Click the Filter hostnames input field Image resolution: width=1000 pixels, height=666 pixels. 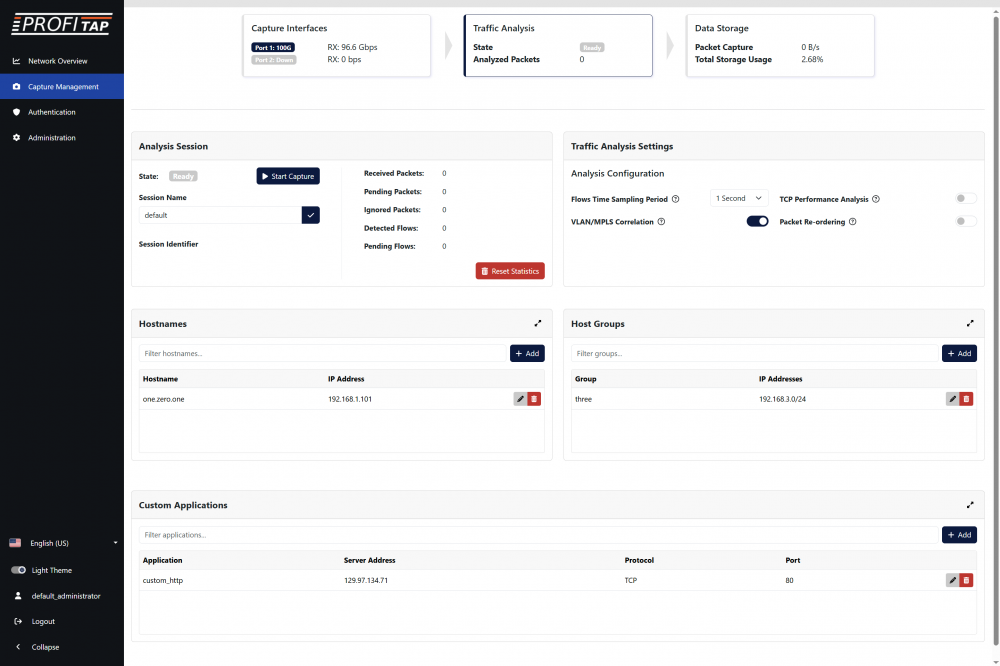(x=324, y=353)
